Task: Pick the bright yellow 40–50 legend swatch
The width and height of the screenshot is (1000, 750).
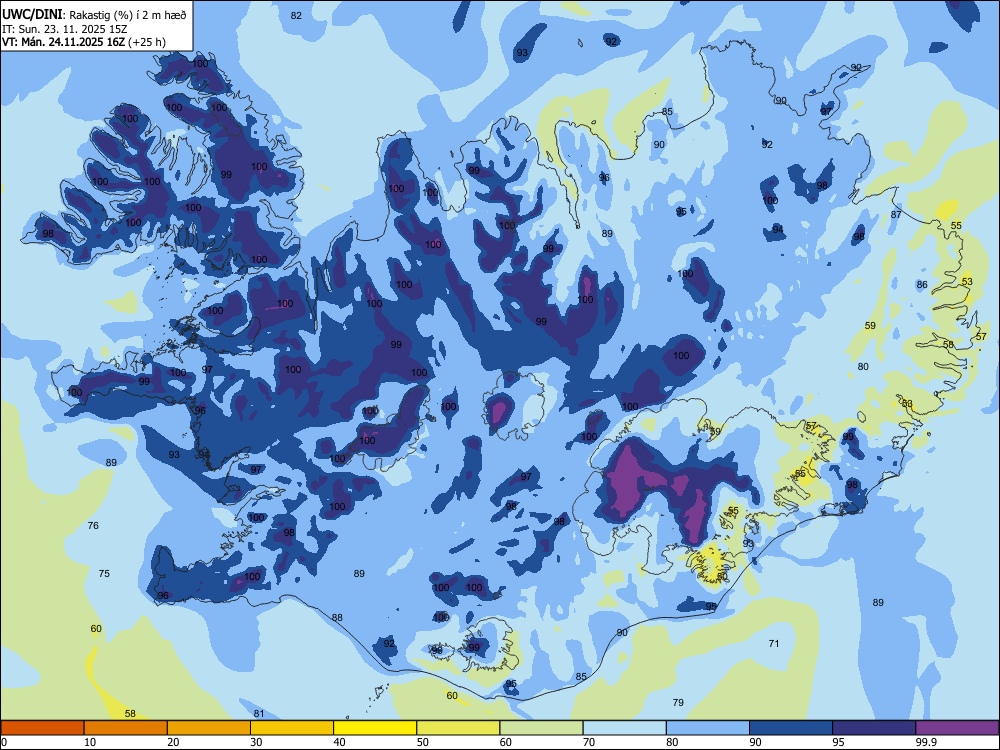Action: pyautogui.click(x=375, y=728)
